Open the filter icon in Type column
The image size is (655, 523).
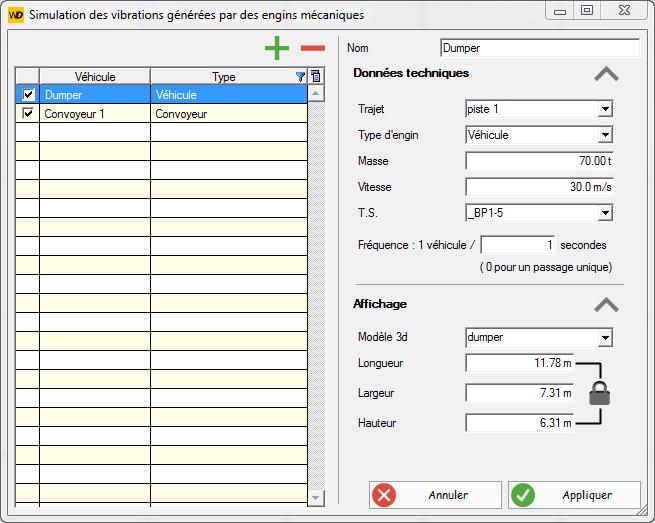pyautogui.click(x=300, y=77)
